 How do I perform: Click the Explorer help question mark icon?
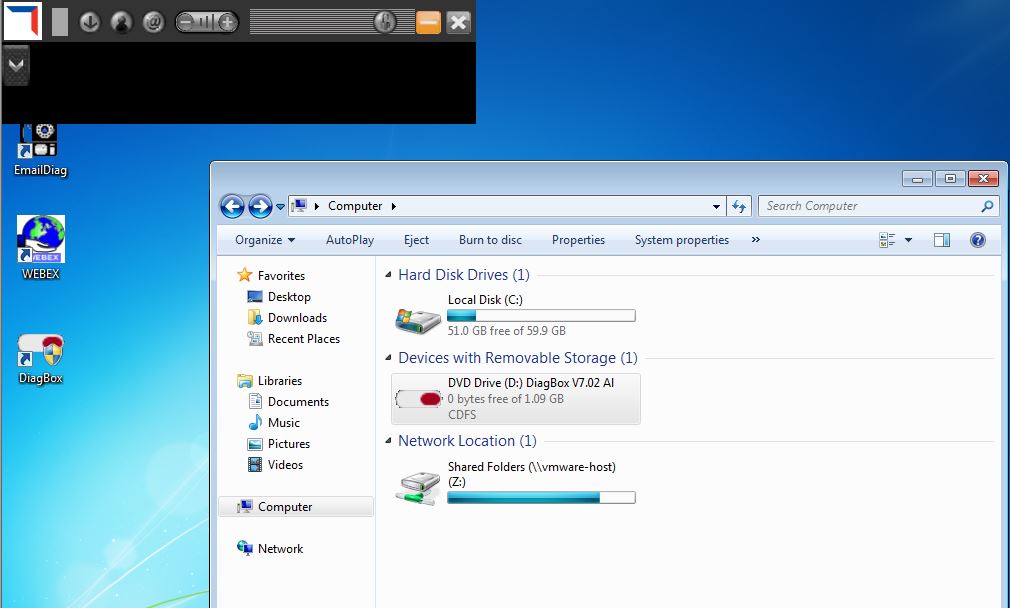978,240
